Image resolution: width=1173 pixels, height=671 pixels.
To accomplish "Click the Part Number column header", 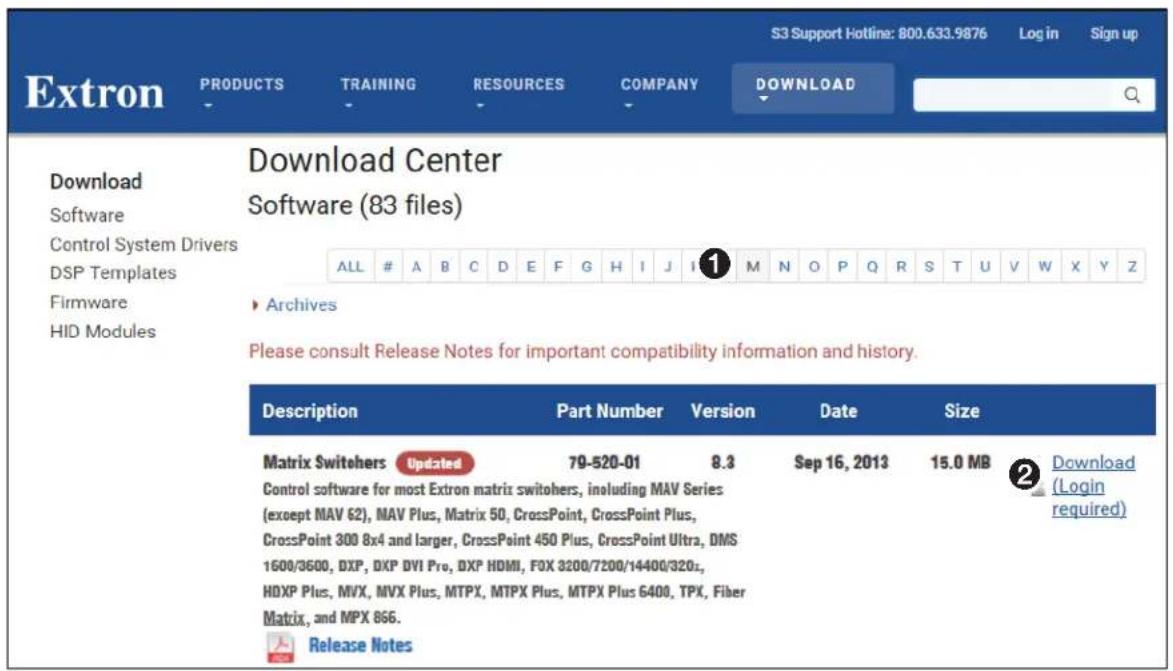I will click(610, 411).
